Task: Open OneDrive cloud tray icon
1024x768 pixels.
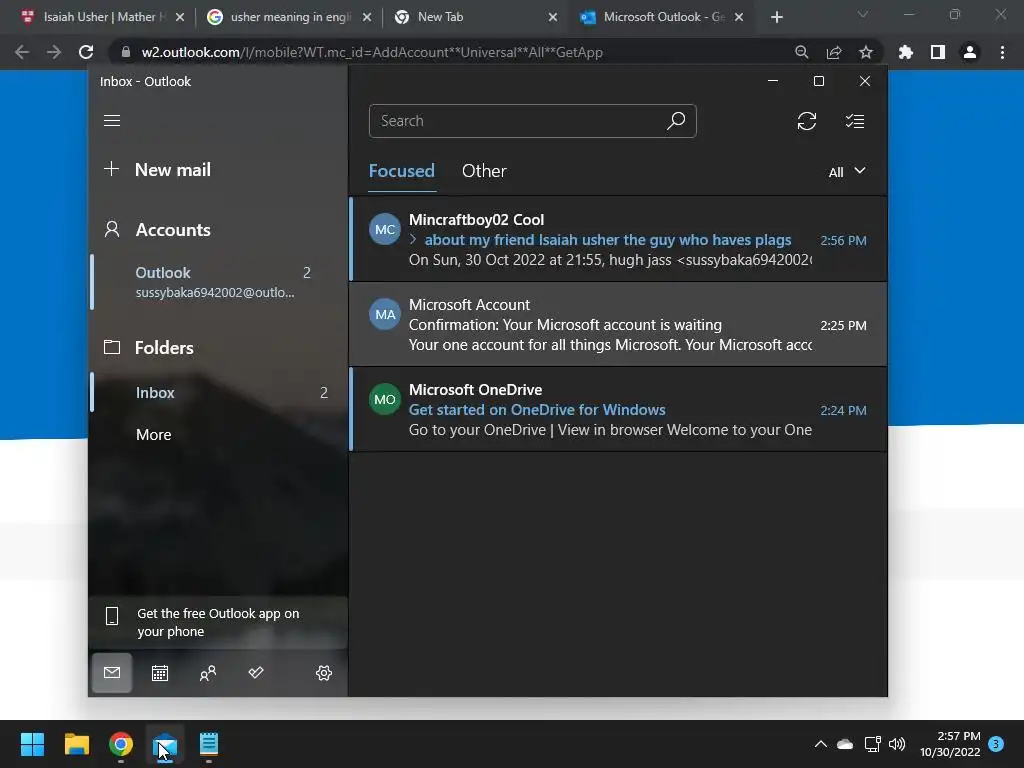Action: tap(845, 744)
